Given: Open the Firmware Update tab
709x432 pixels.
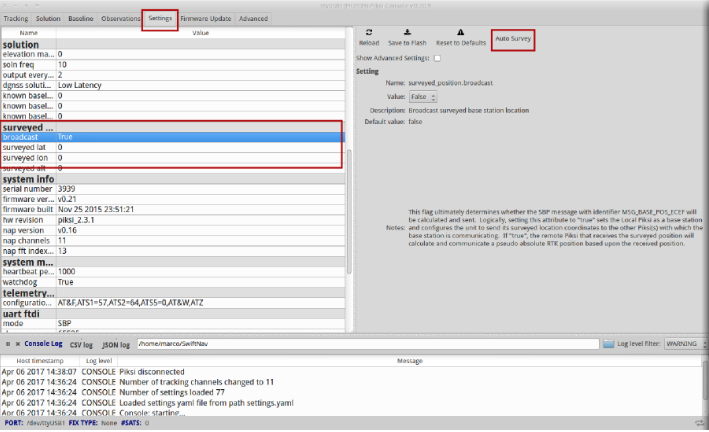Looking at the screenshot, I should (x=206, y=18).
